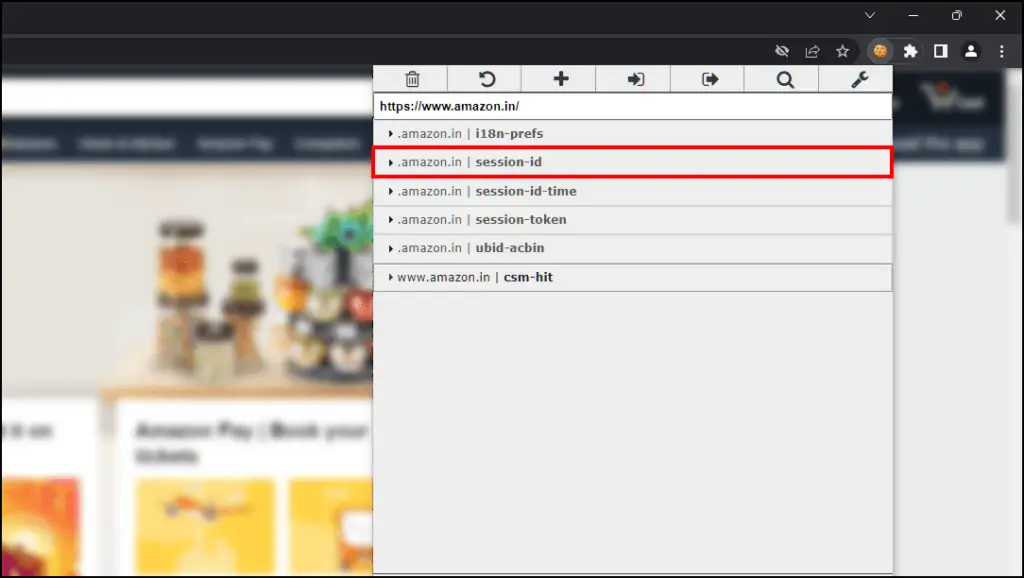This screenshot has width=1024, height=578.
Task: Select the session-id-time cookie row
Action: click(632, 191)
